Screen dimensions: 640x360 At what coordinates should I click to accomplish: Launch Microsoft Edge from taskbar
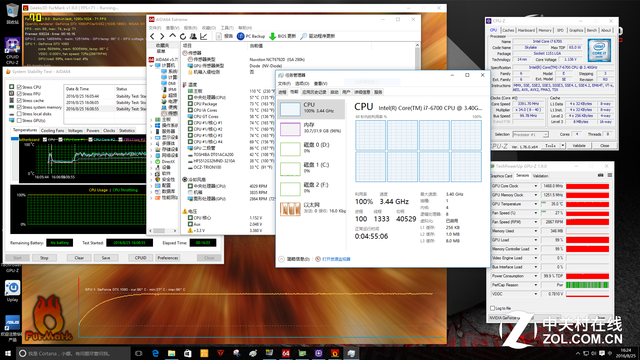[155, 353]
